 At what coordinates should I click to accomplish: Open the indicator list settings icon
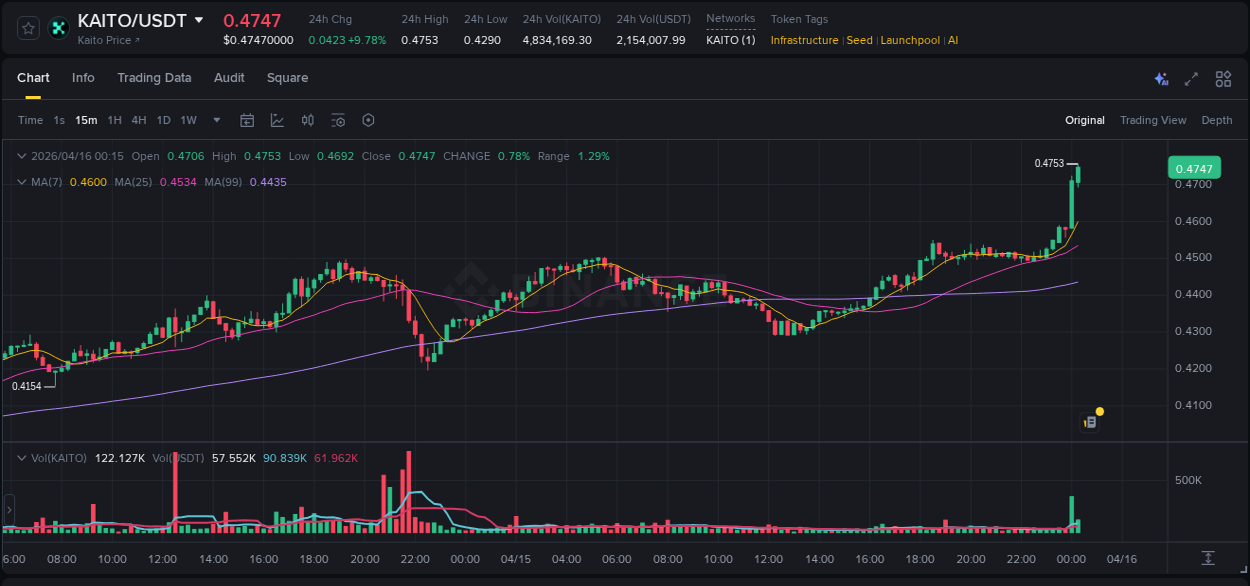[x=338, y=120]
